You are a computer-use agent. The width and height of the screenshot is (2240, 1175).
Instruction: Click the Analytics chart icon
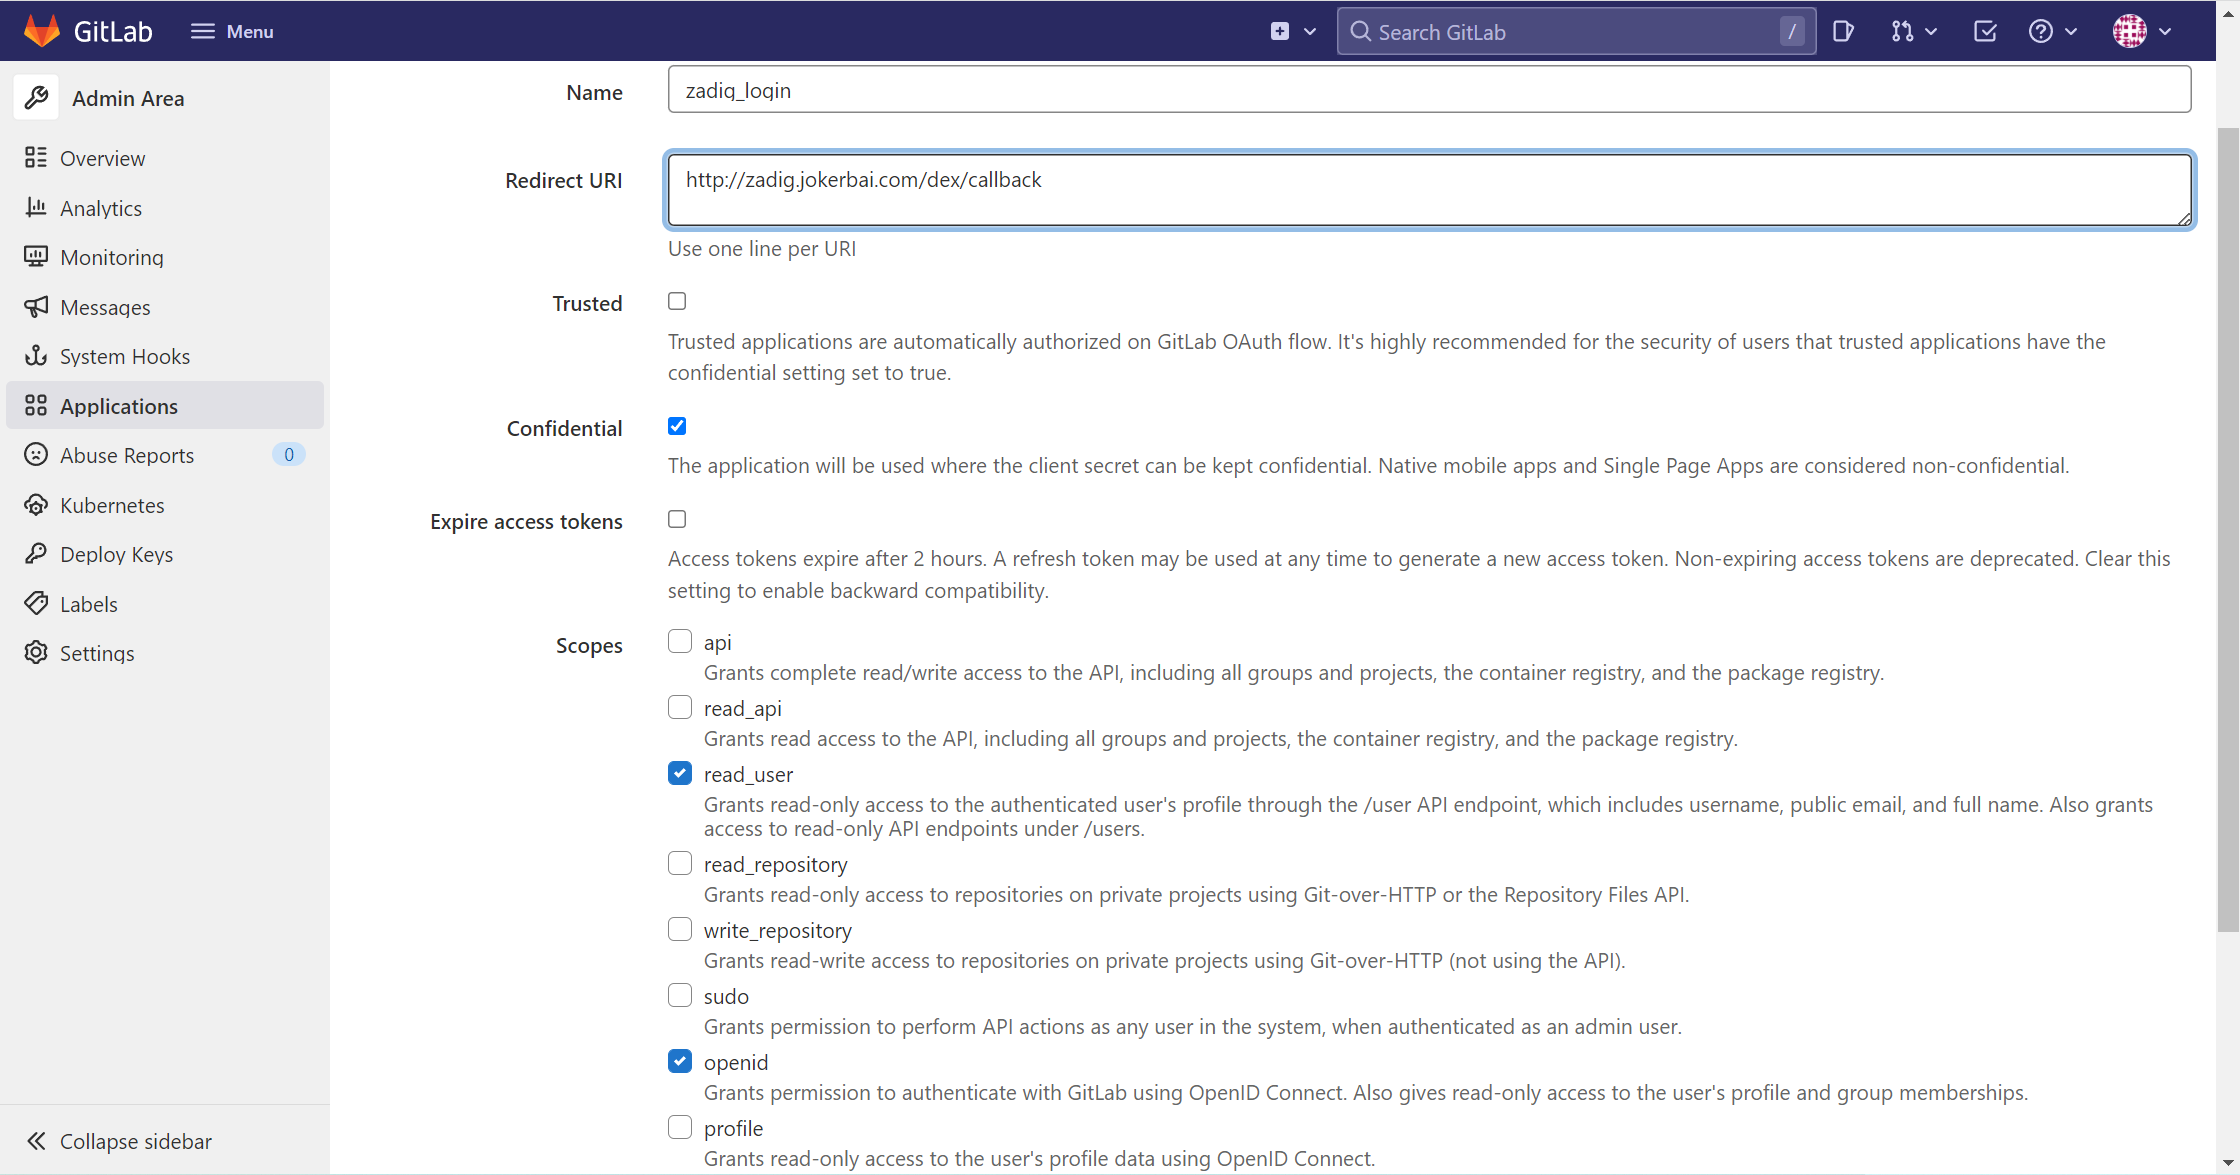(x=36, y=207)
